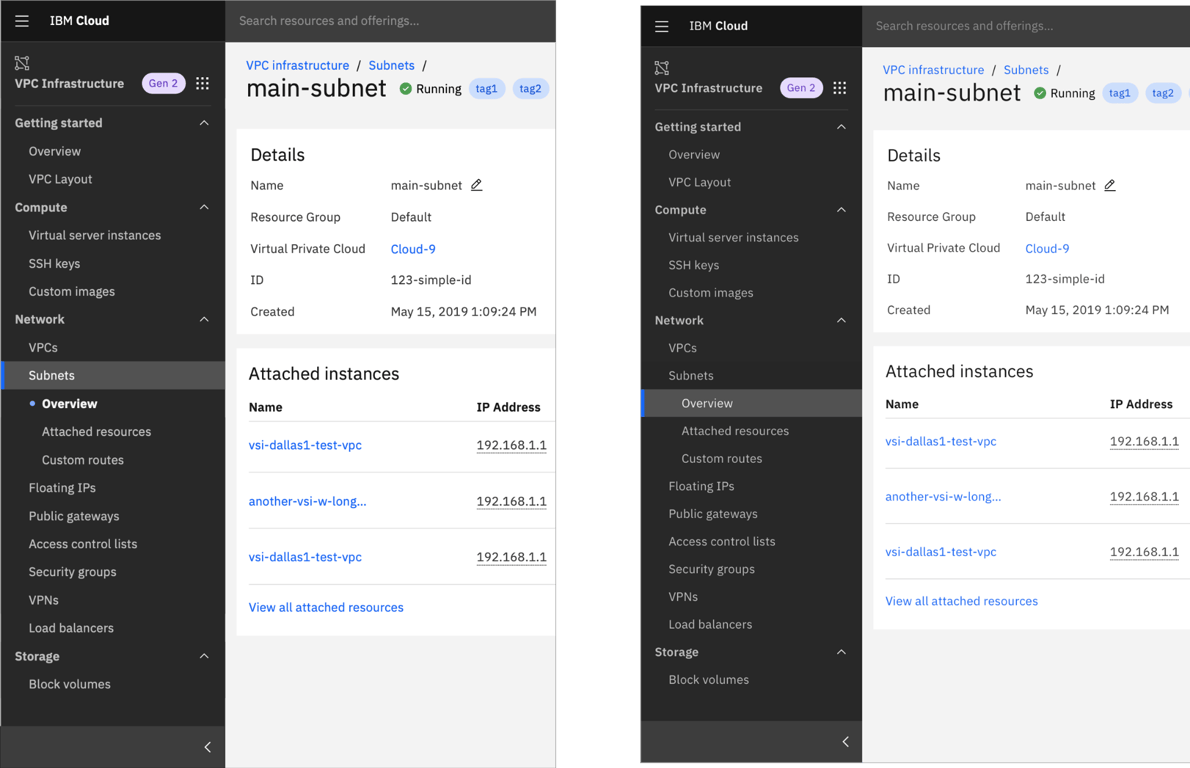Click the tag1 chip next to main-subnet
Screen dimensions: 1190x768
click(487, 88)
